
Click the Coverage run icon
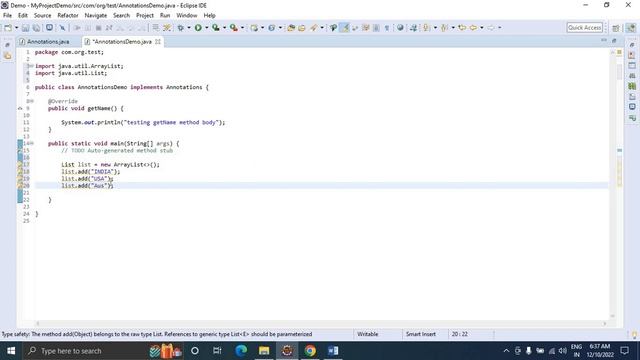coord(216,28)
